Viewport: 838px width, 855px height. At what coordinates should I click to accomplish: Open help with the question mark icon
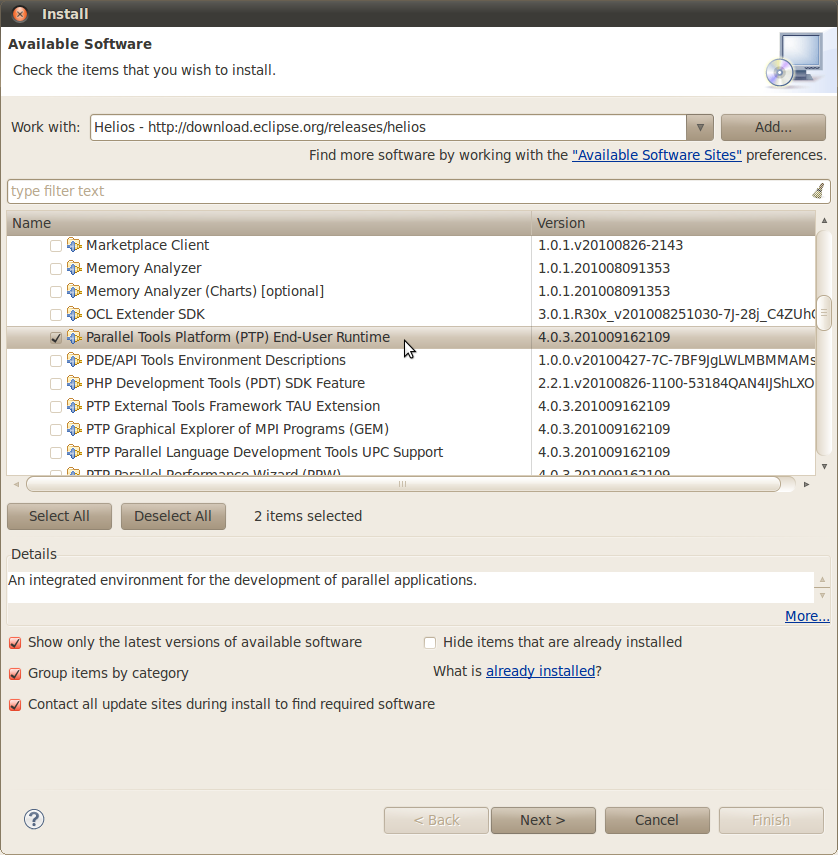coord(34,819)
